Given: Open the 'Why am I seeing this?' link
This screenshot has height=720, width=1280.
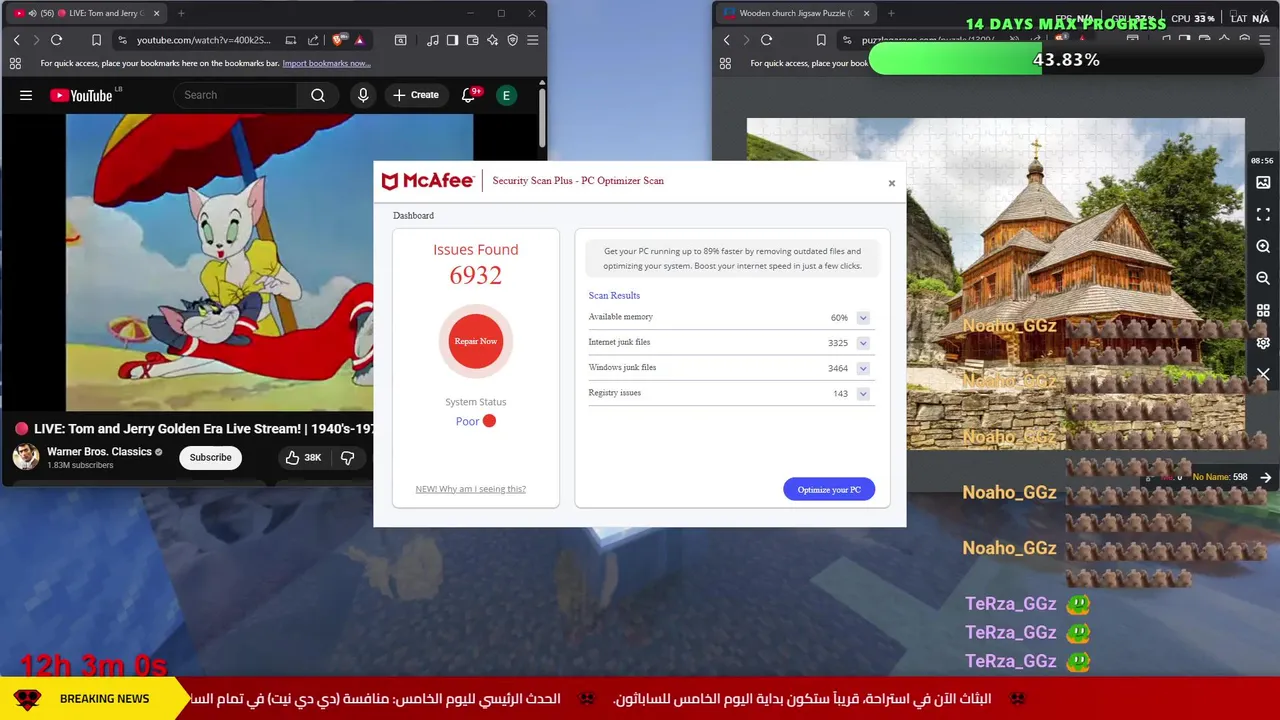Looking at the screenshot, I should click(470, 489).
